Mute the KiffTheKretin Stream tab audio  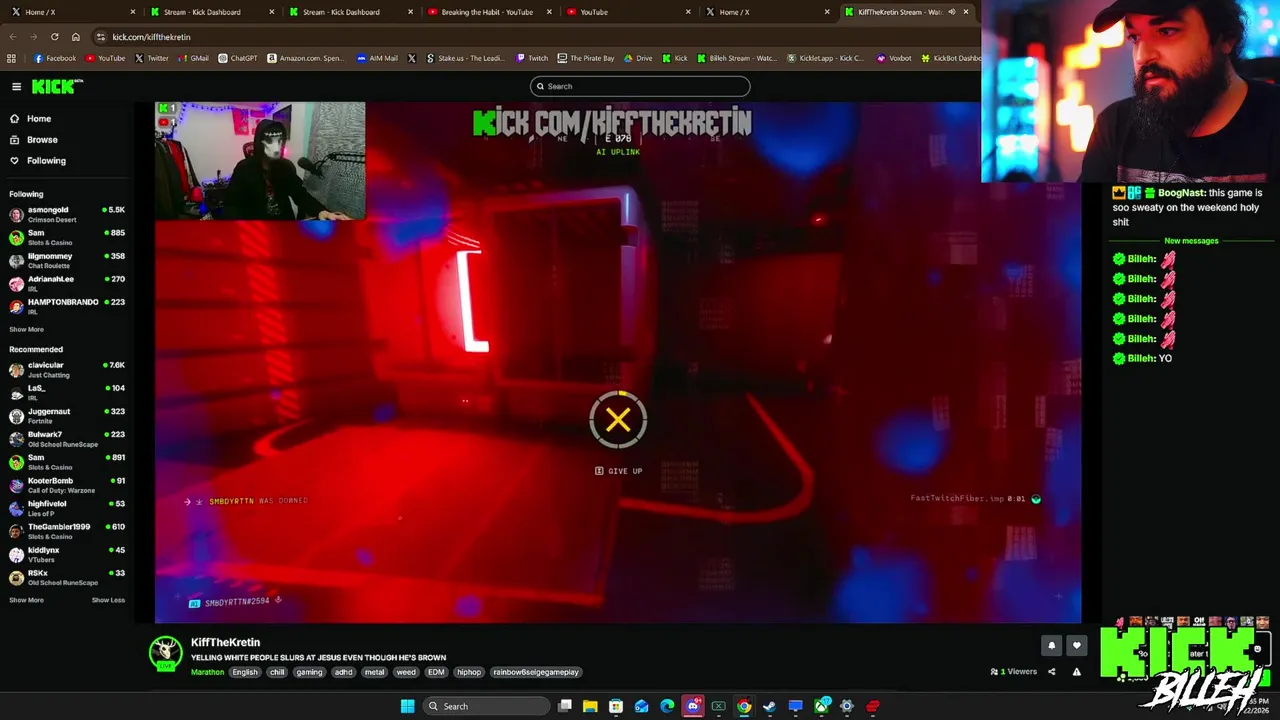pos(951,12)
